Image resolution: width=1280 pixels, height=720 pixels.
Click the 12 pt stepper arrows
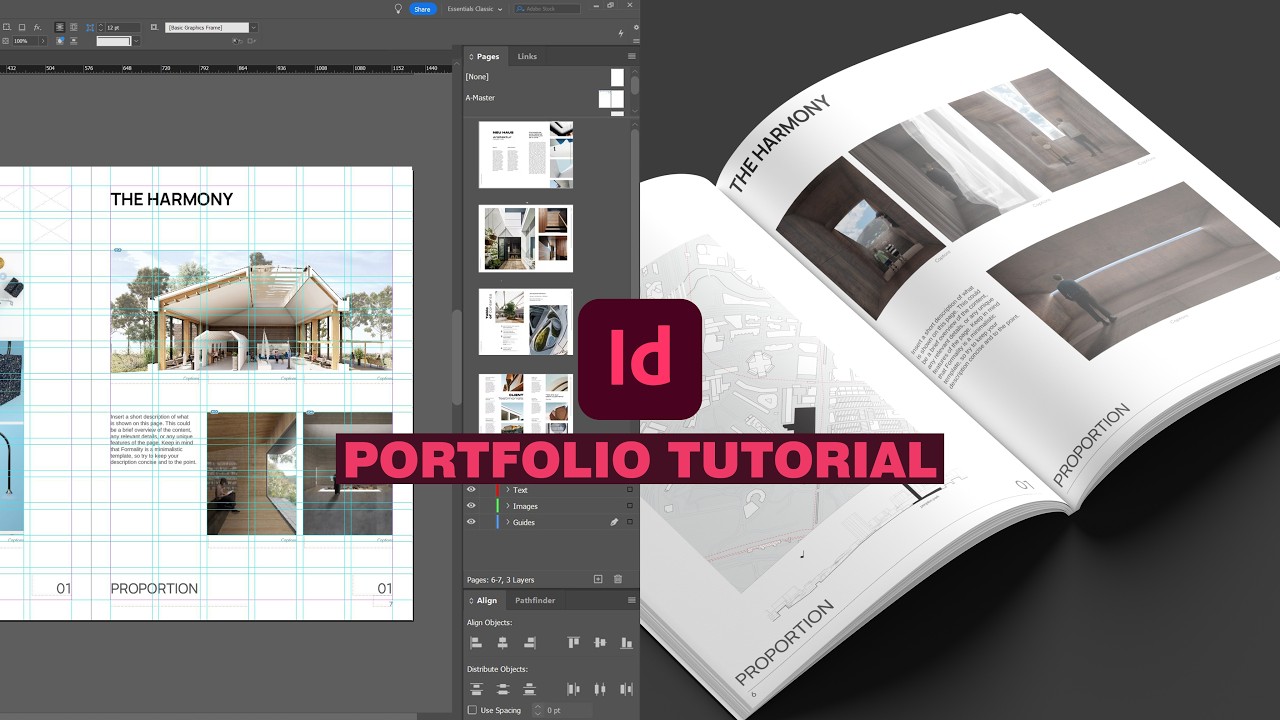(100, 28)
